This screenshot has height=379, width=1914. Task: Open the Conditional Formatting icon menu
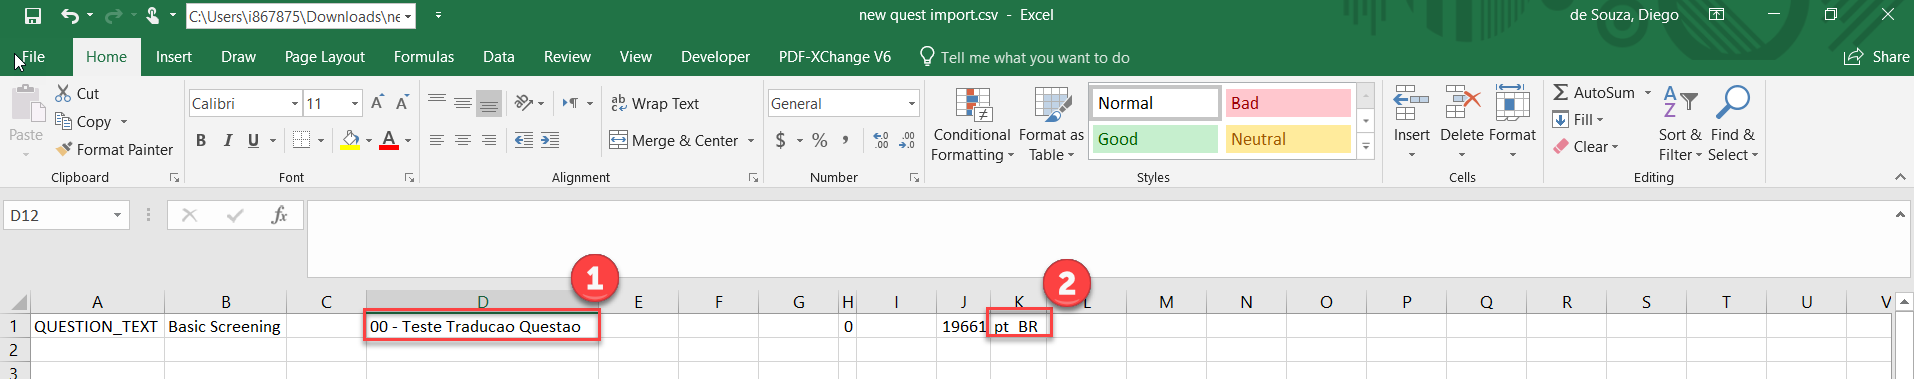(x=973, y=105)
